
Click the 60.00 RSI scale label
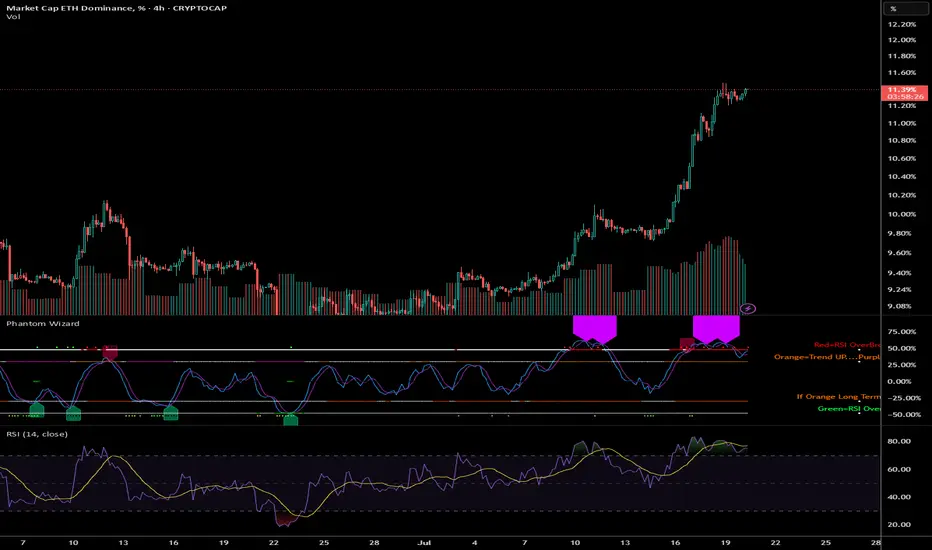point(900,469)
